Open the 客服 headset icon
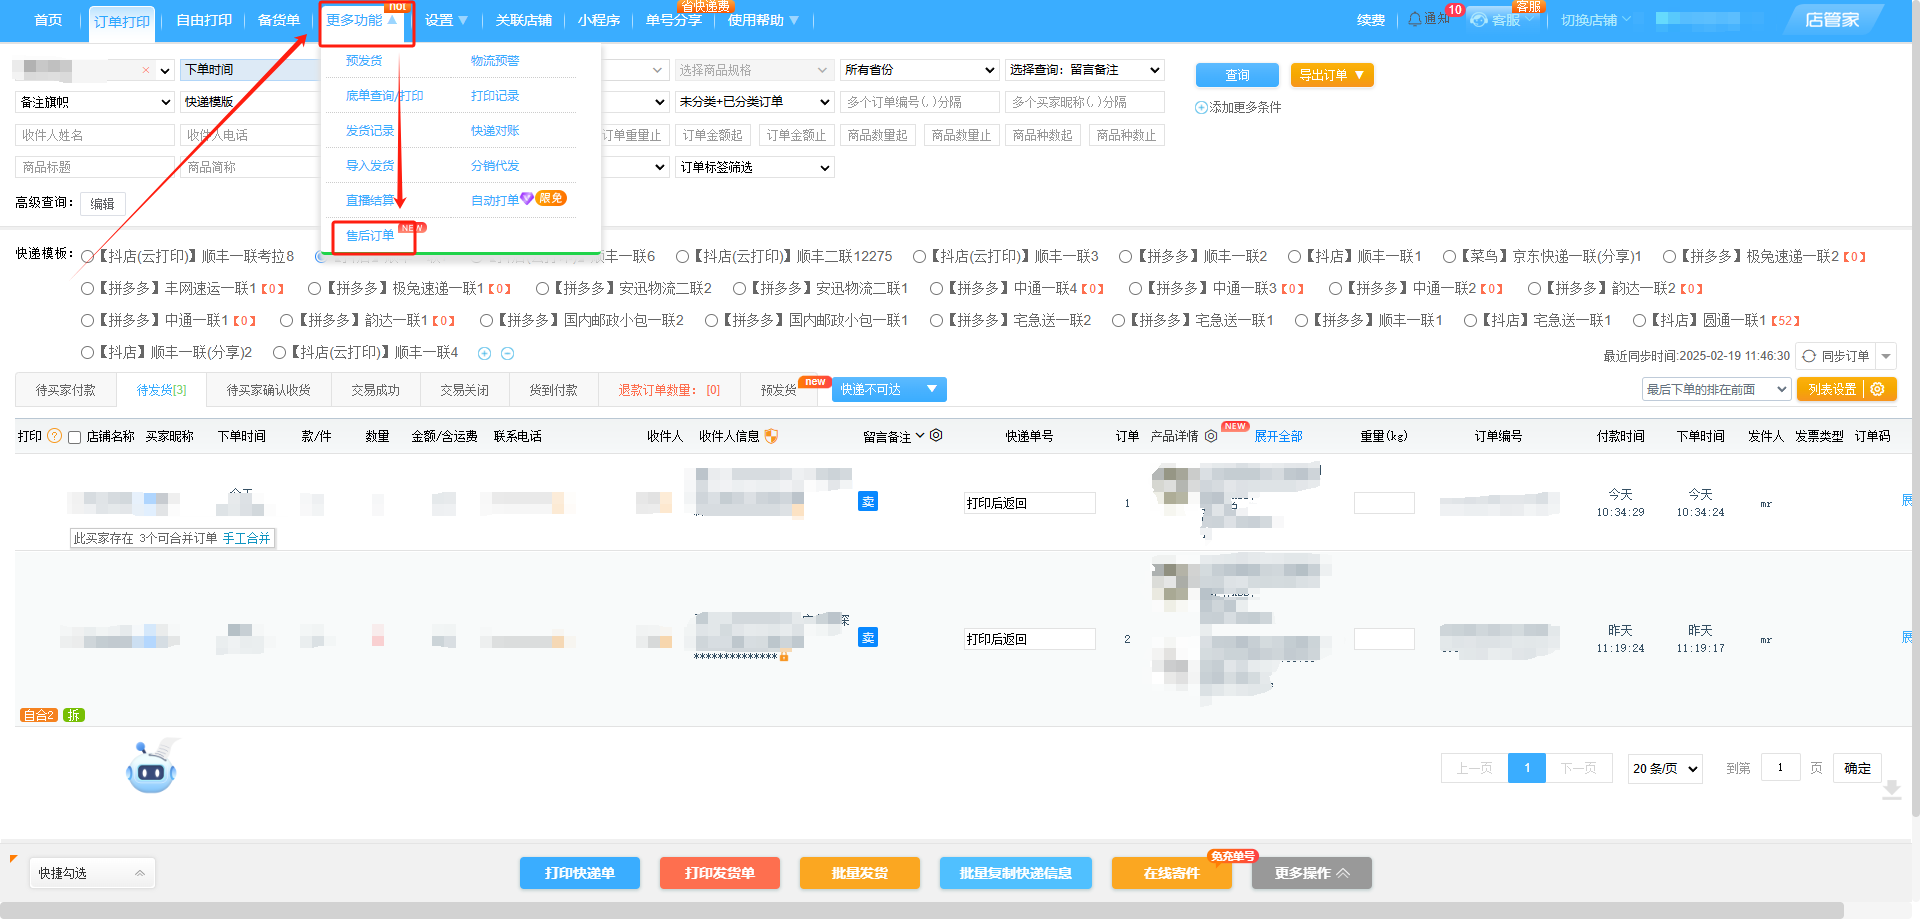This screenshot has width=1920, height=919. click(1479, 20)
